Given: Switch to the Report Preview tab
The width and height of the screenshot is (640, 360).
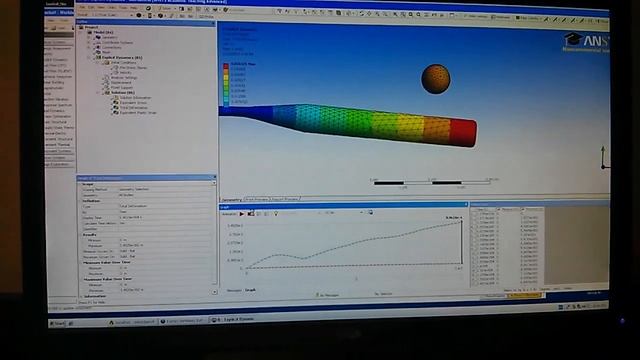Looking at the screenshot, I should 285,199.
